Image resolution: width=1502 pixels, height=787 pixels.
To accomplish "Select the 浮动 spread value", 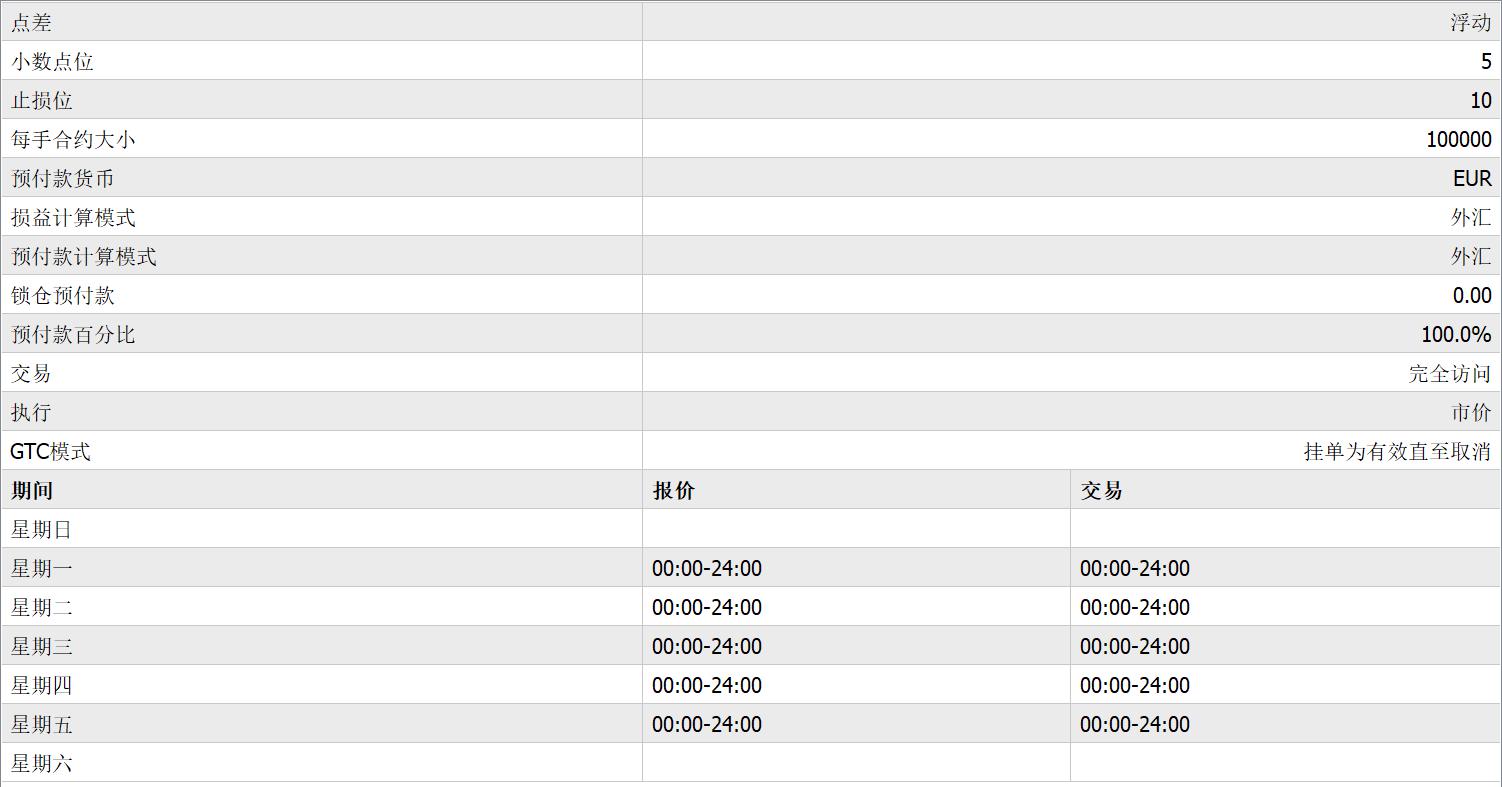I will pyautogui.click(x=1470, y=22).
